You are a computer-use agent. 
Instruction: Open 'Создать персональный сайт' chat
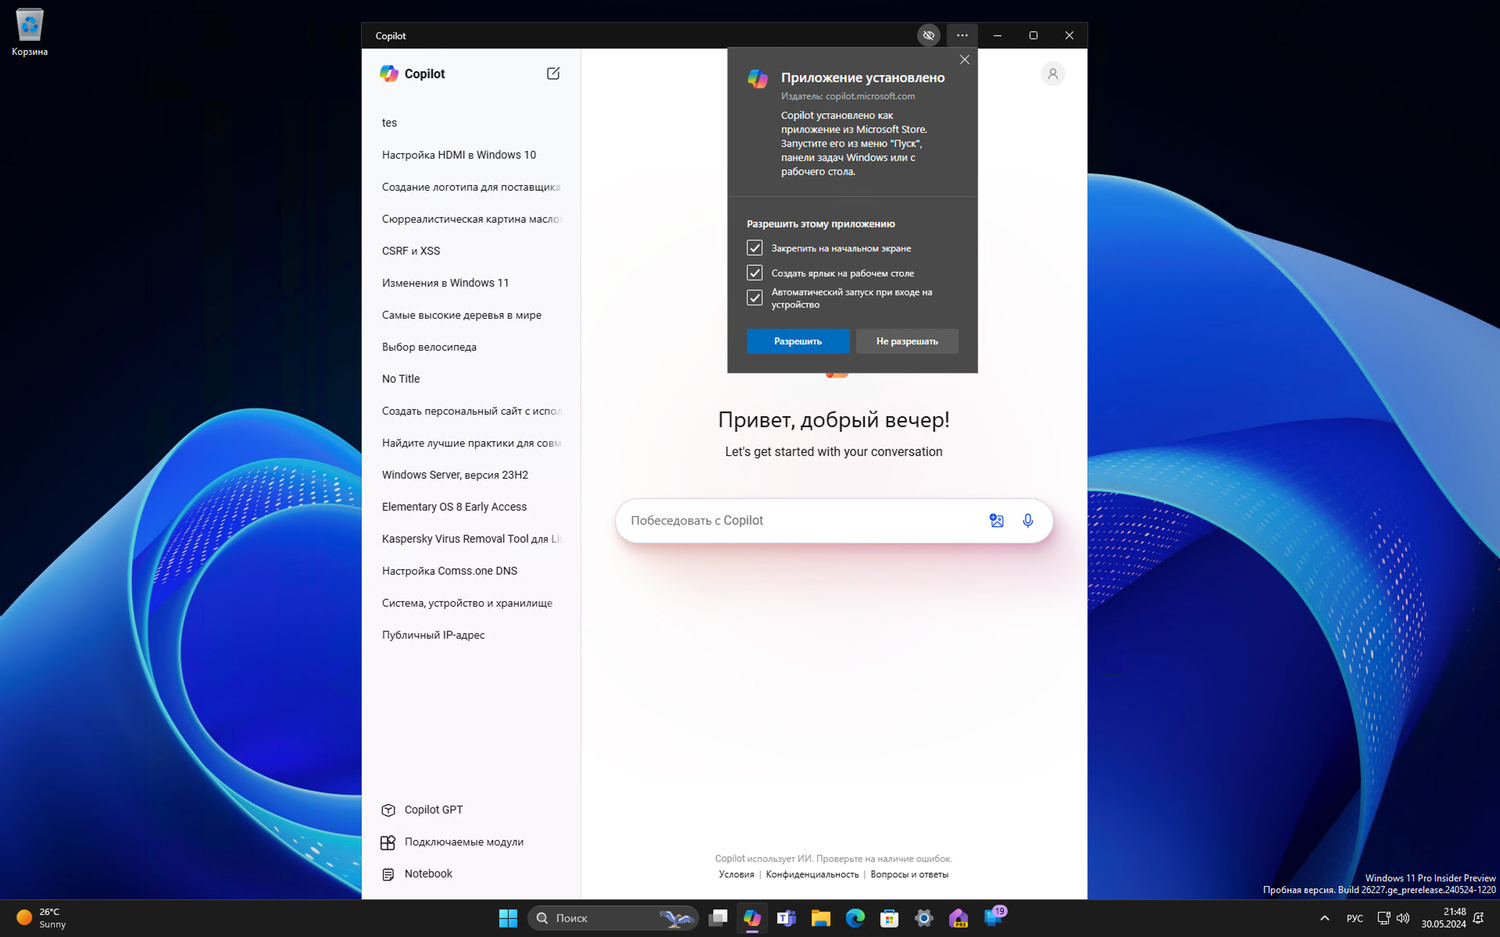(x=471, y=411)
